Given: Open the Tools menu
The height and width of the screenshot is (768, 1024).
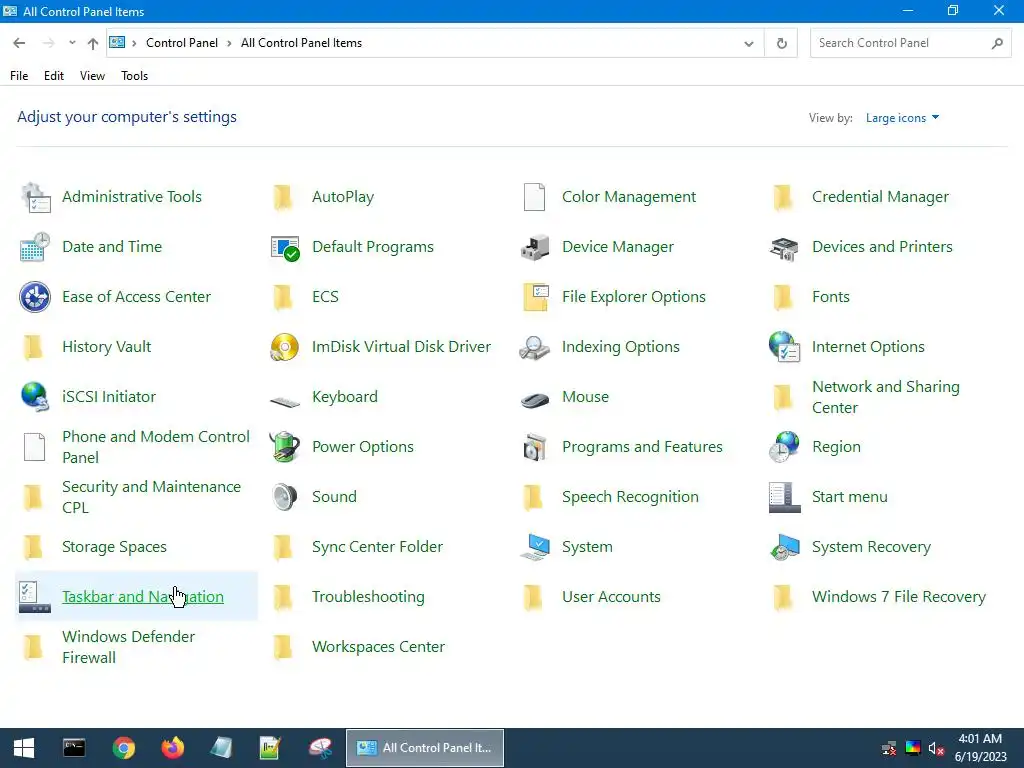Looking at the screenshot, I should pyautogui.click(x=135, y=76).
